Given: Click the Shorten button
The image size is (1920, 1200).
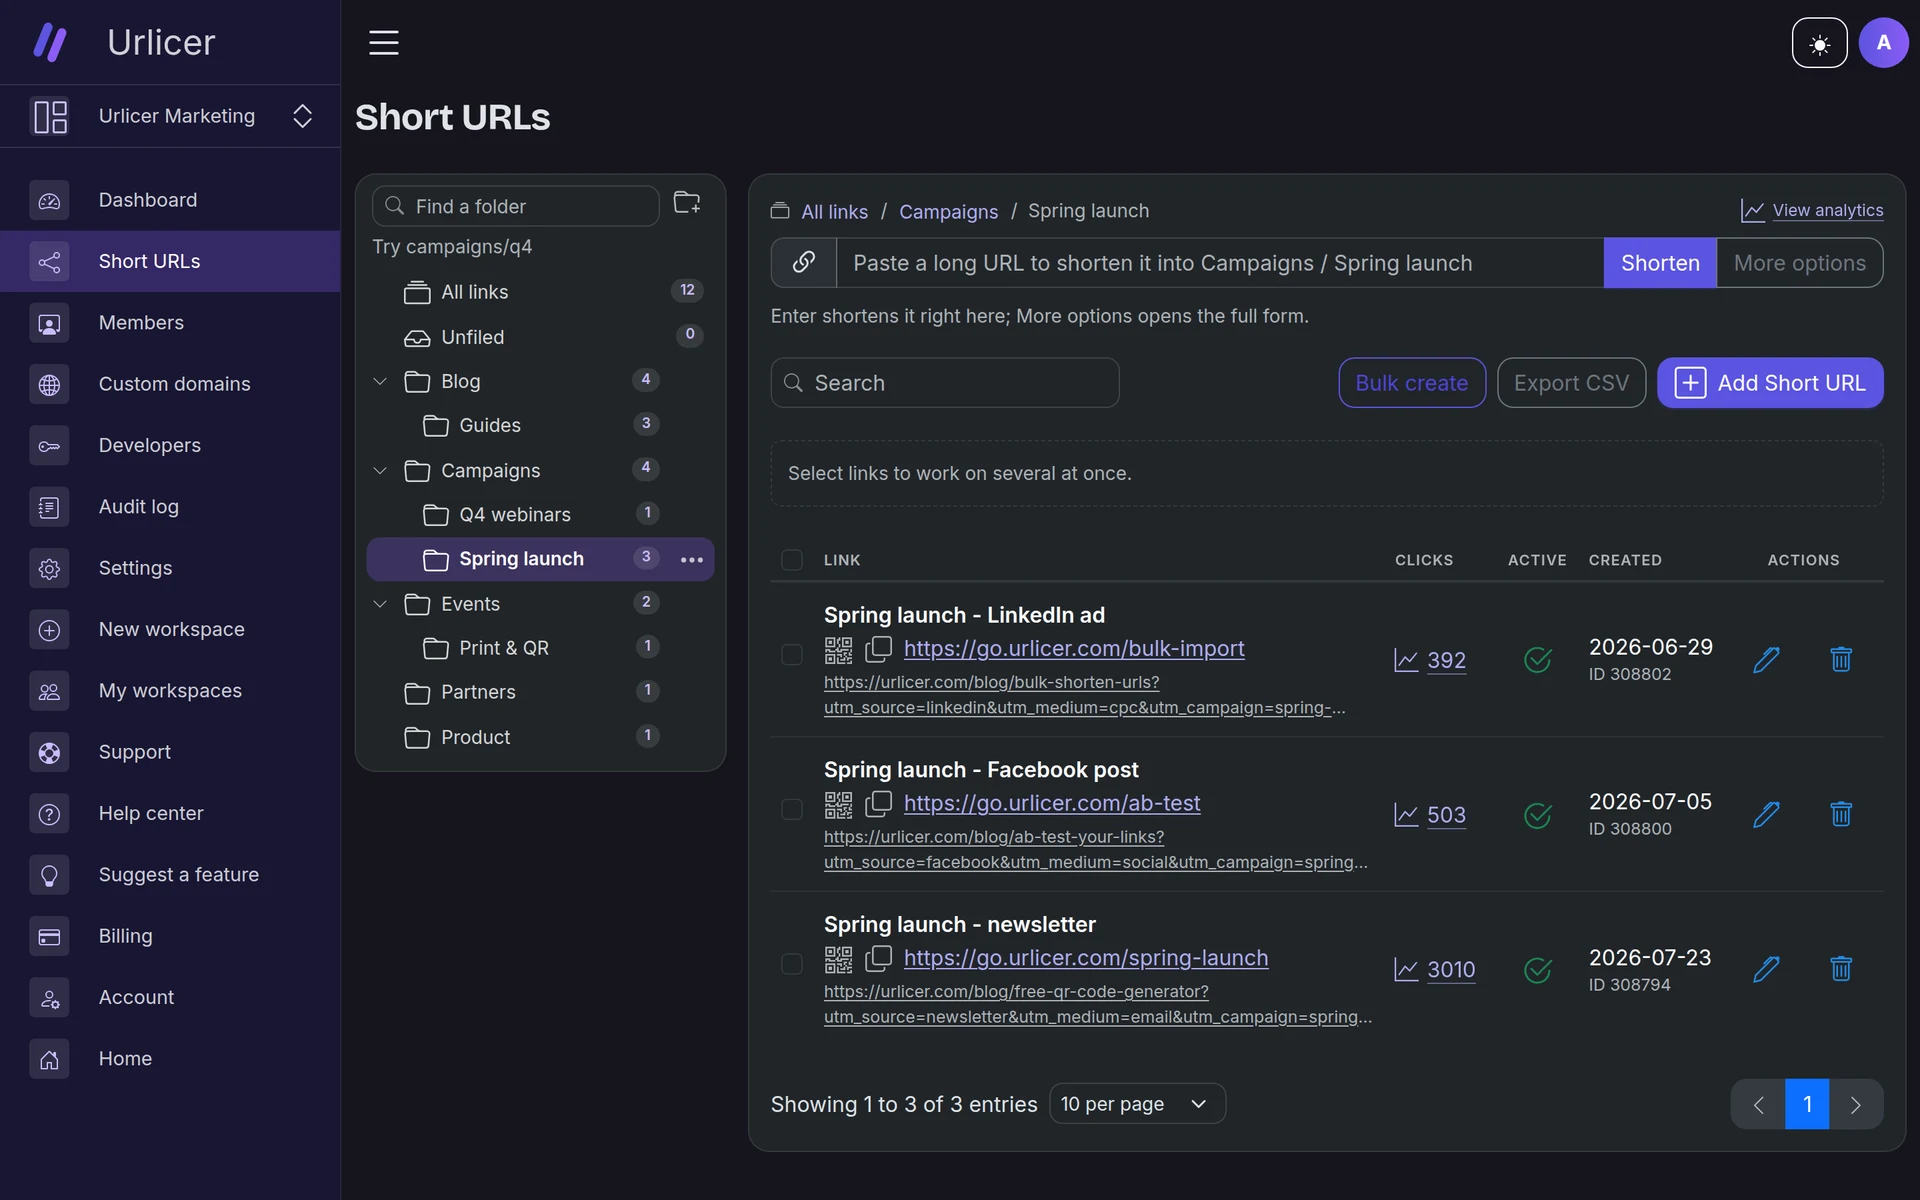Looking at the screenshot, I should [1660, 263].
